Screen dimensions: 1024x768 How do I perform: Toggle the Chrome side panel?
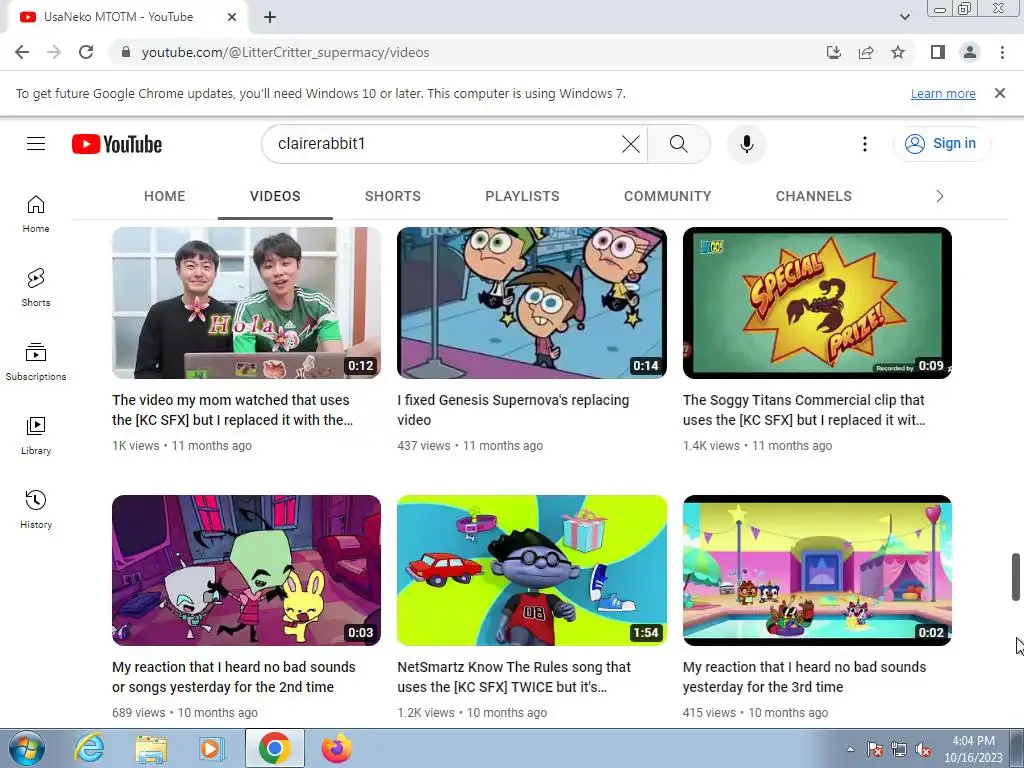[938, 52]
